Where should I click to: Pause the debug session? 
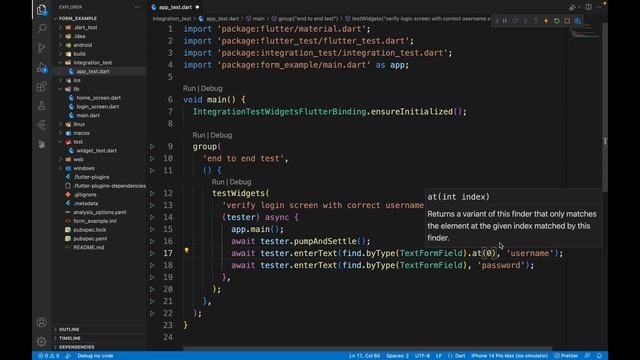pos(505,21)
